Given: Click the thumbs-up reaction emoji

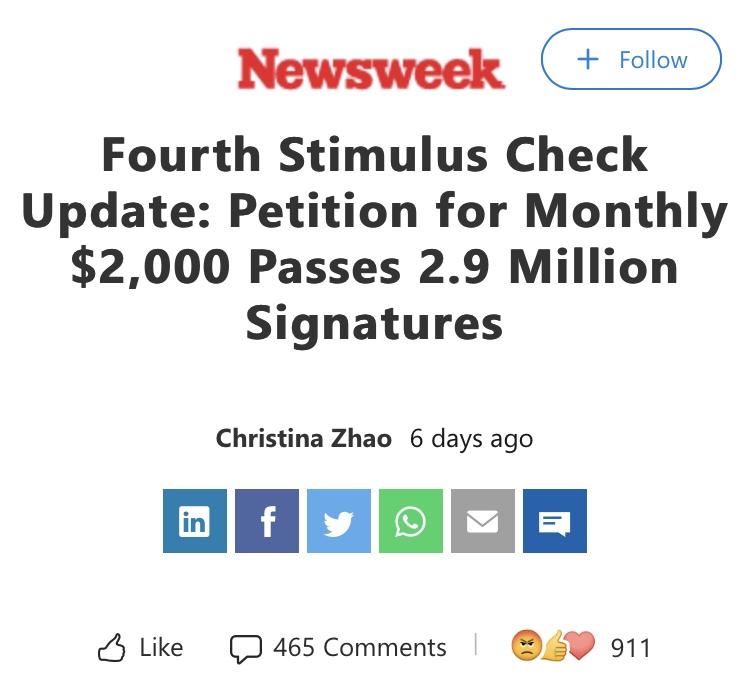Looking at the screenshot, I should [x=553, y=647].
